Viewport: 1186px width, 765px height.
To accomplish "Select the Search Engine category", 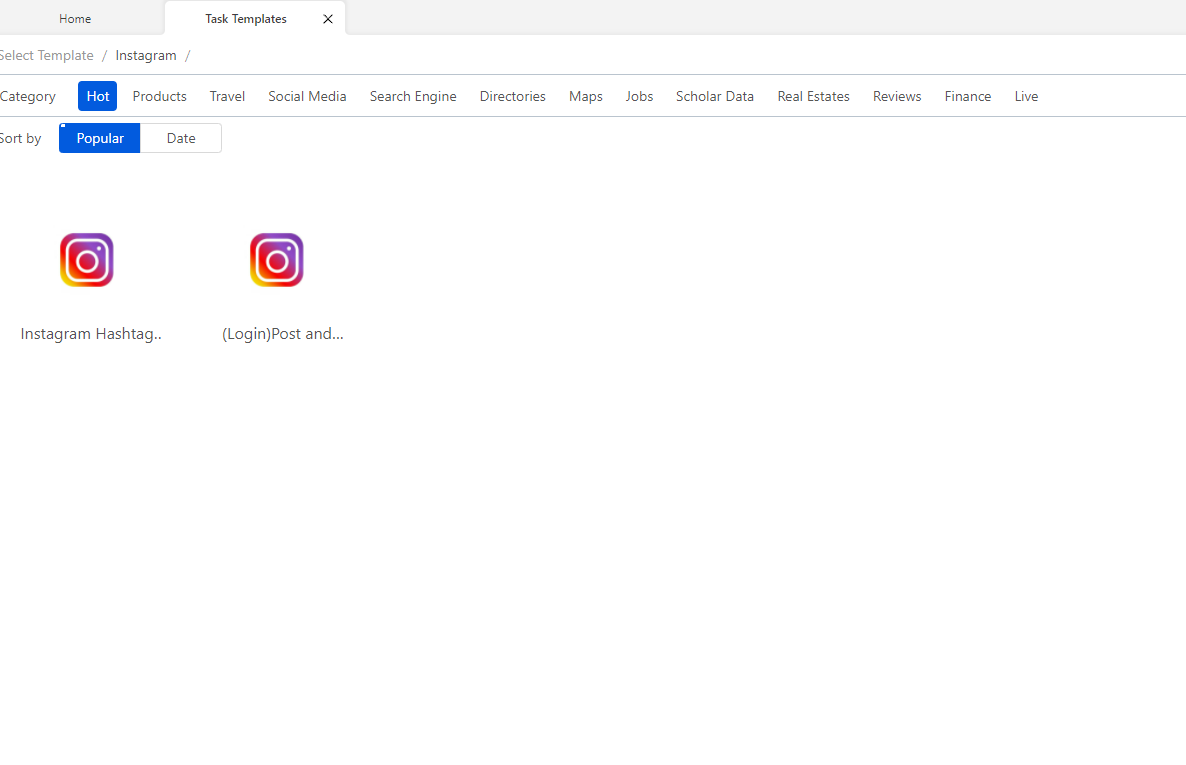I will [x=413, y=96].
